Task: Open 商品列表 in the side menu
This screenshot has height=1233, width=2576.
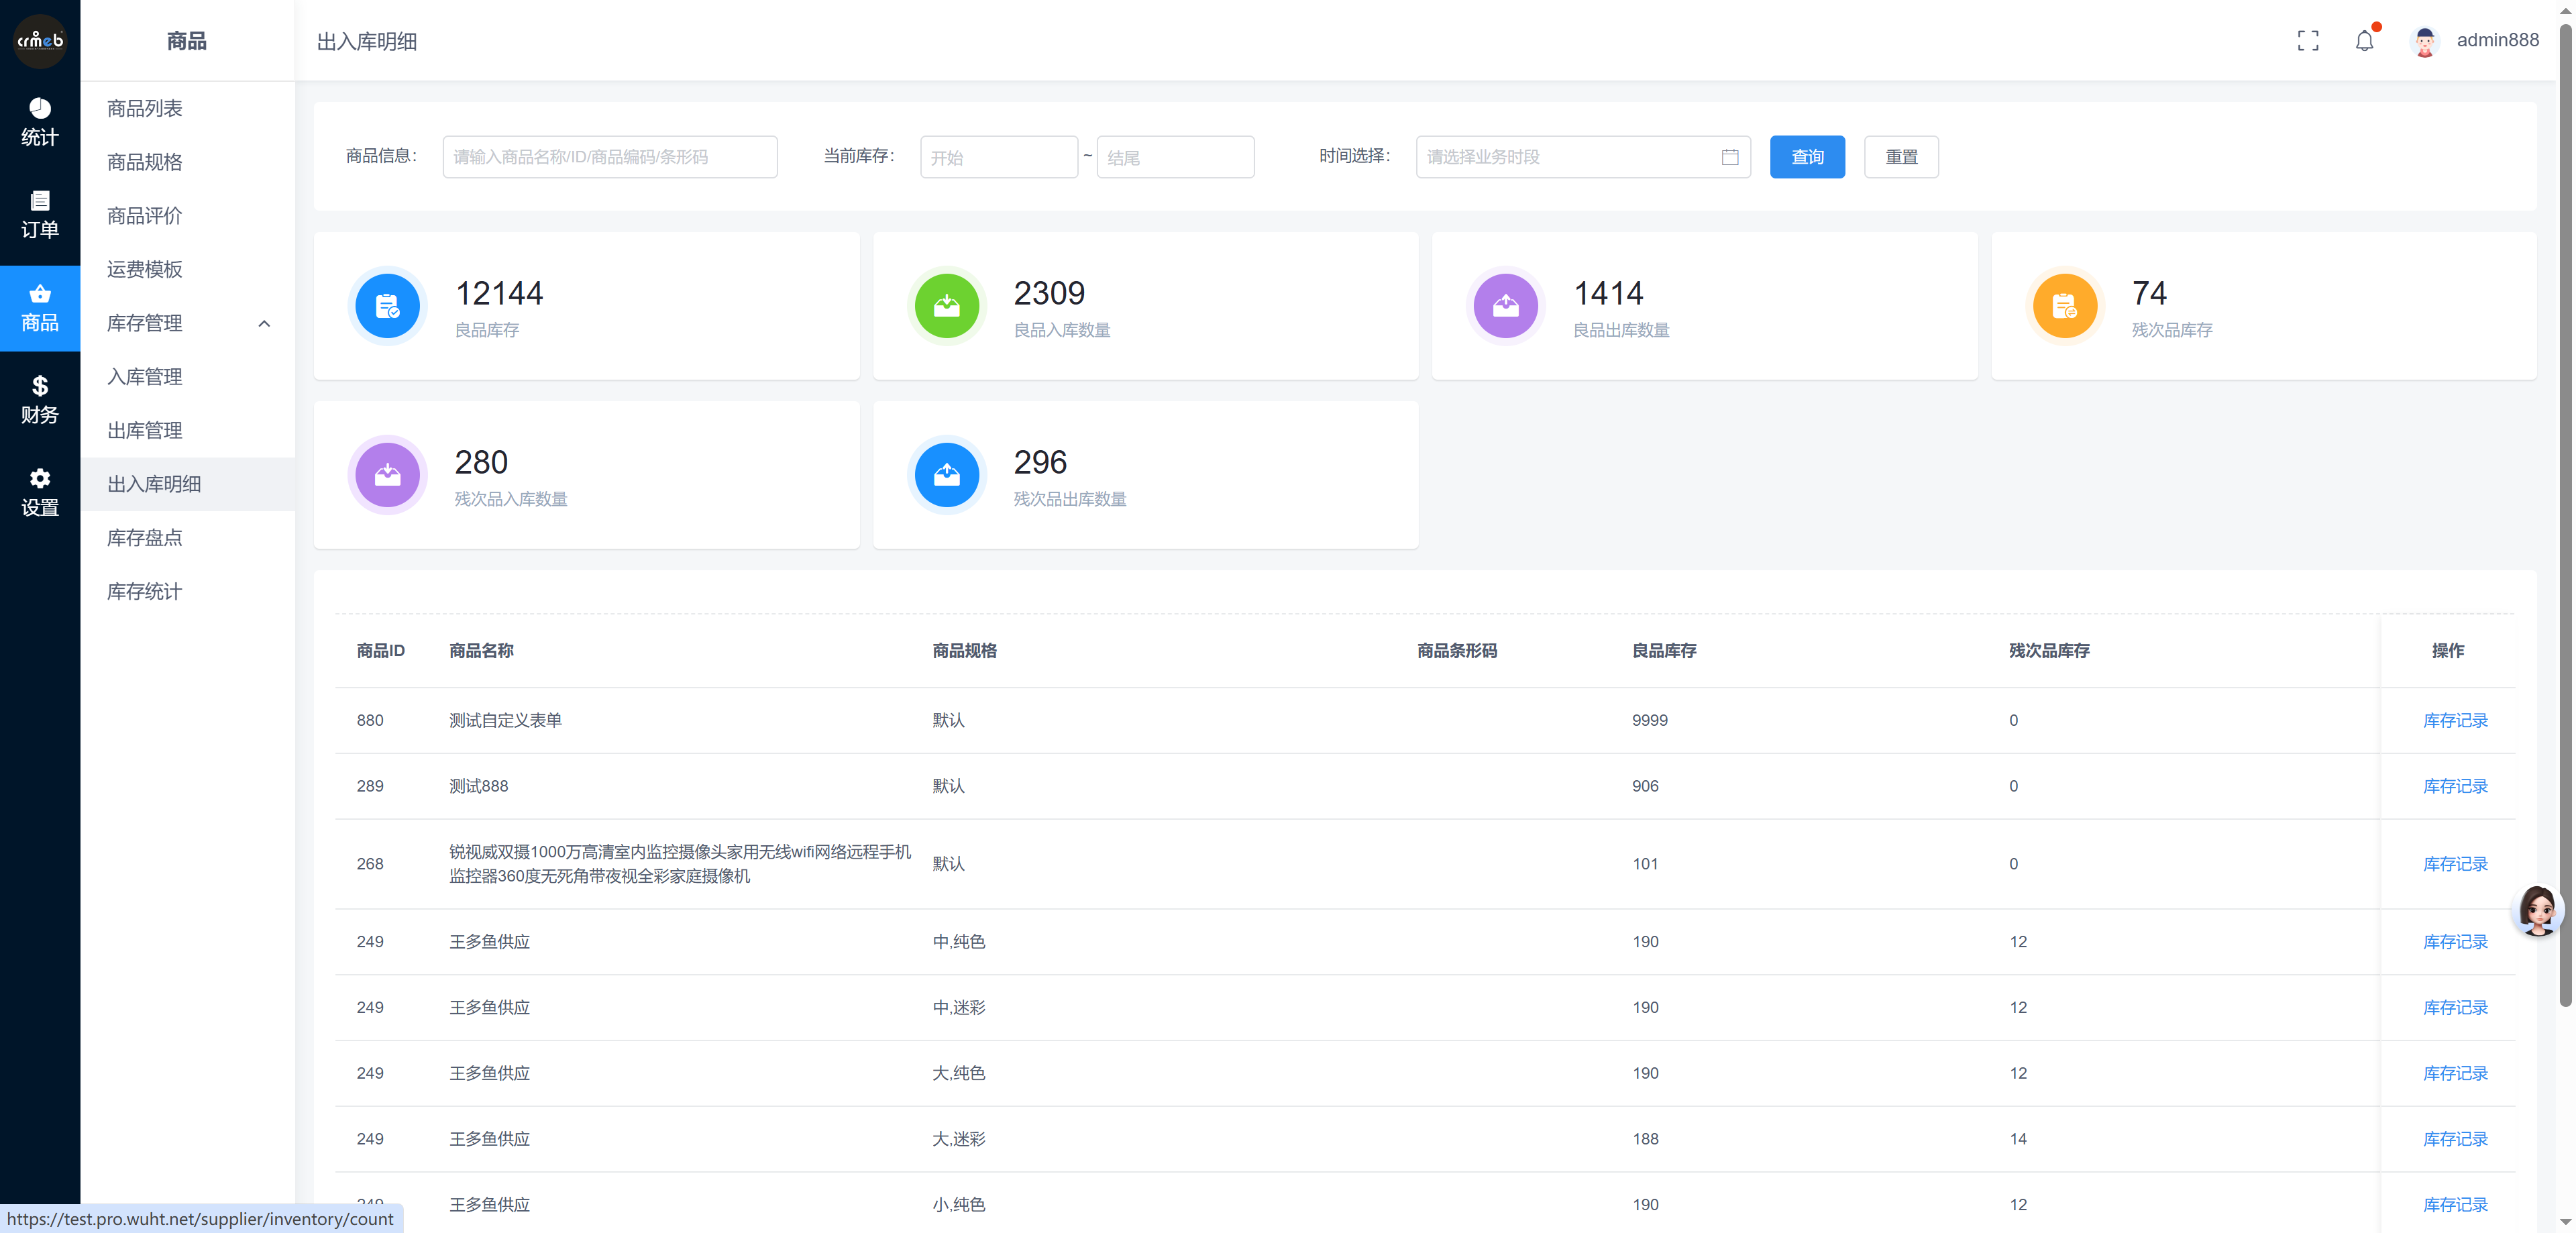Action: (145, 108)
